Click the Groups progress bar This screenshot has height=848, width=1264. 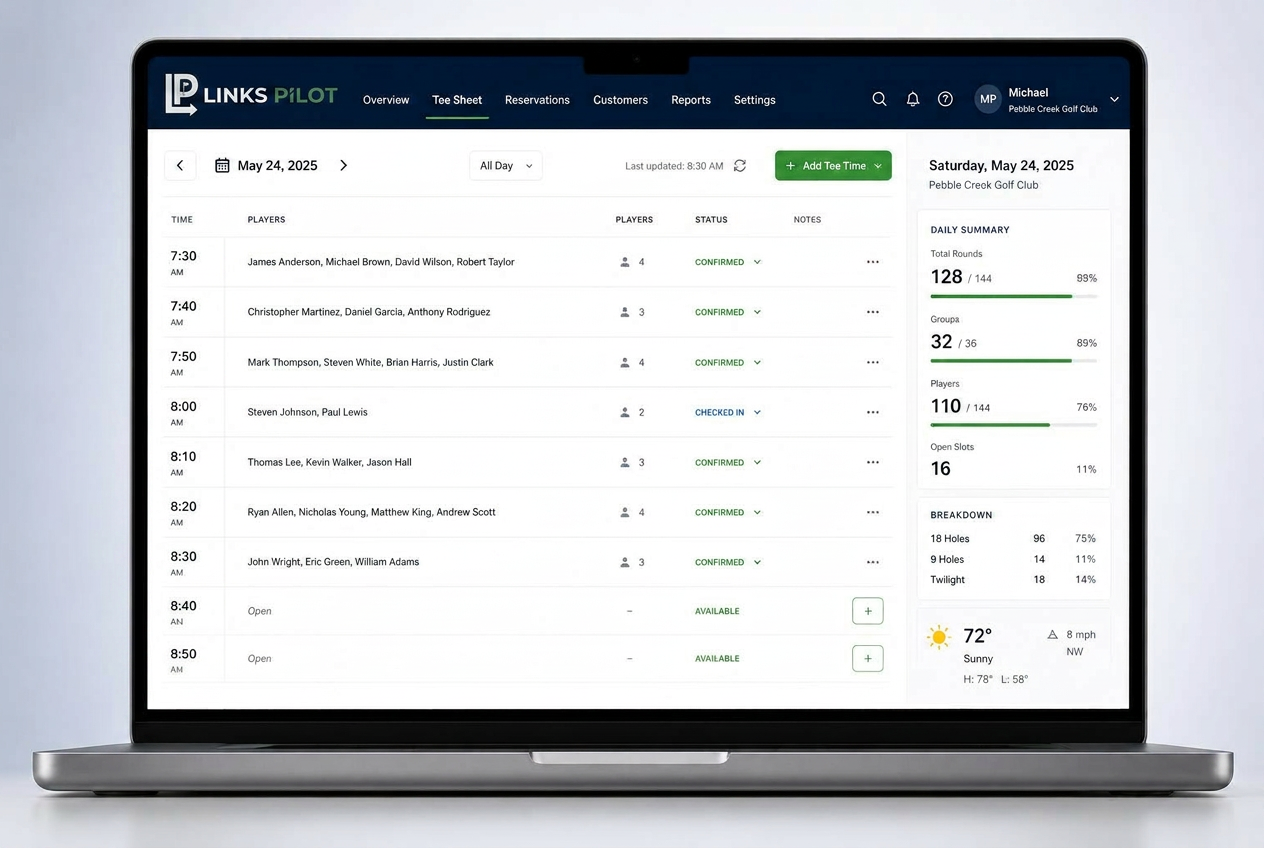pyautogui.click(x=1014, y=360)
